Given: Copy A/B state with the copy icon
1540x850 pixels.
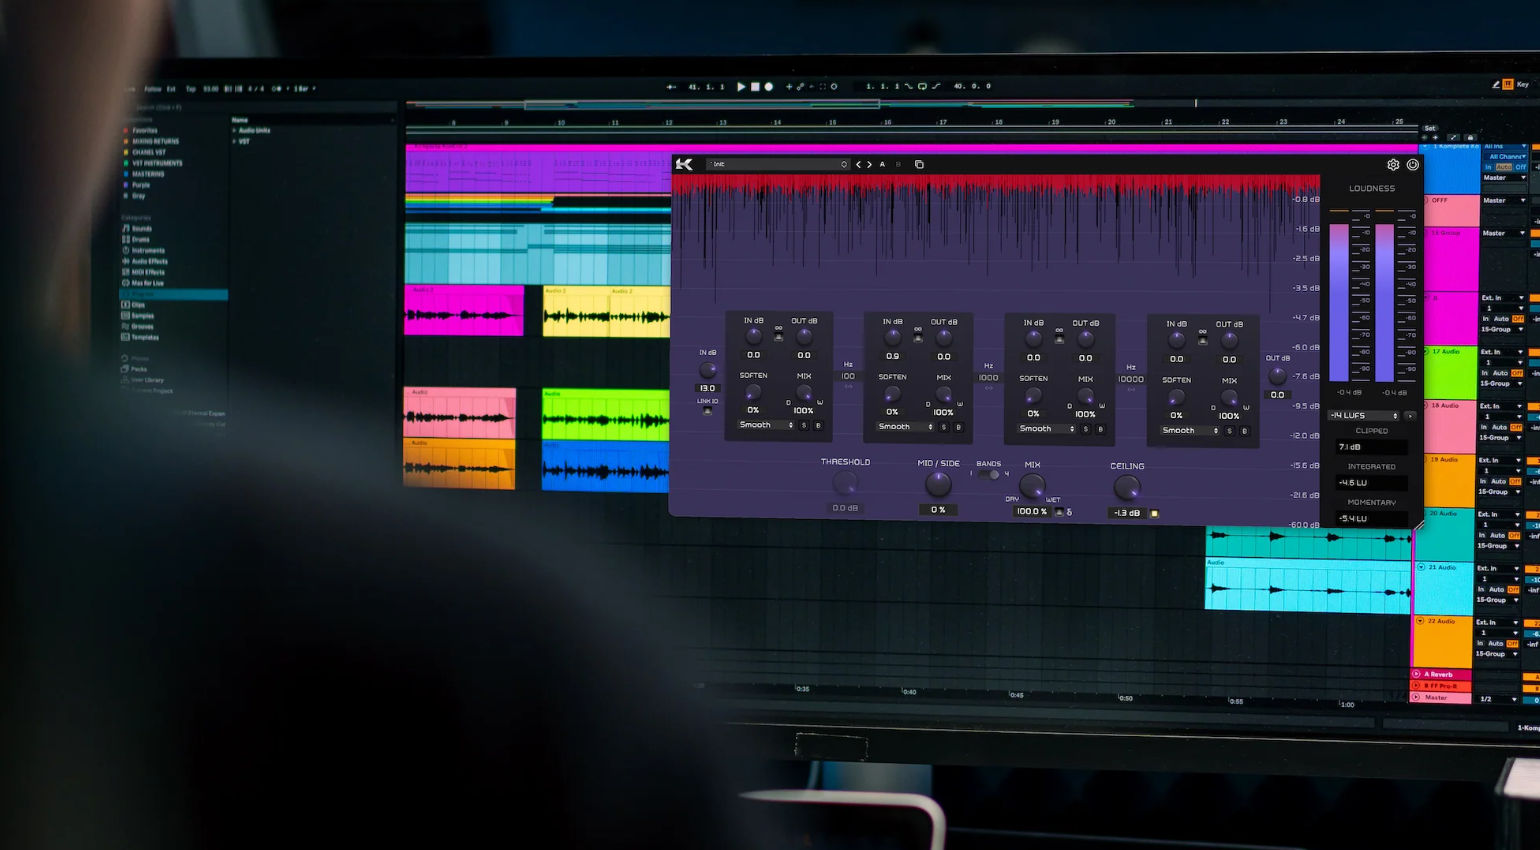Looking at the screenshot, I should pyautogui.click(x=919, y=164).
